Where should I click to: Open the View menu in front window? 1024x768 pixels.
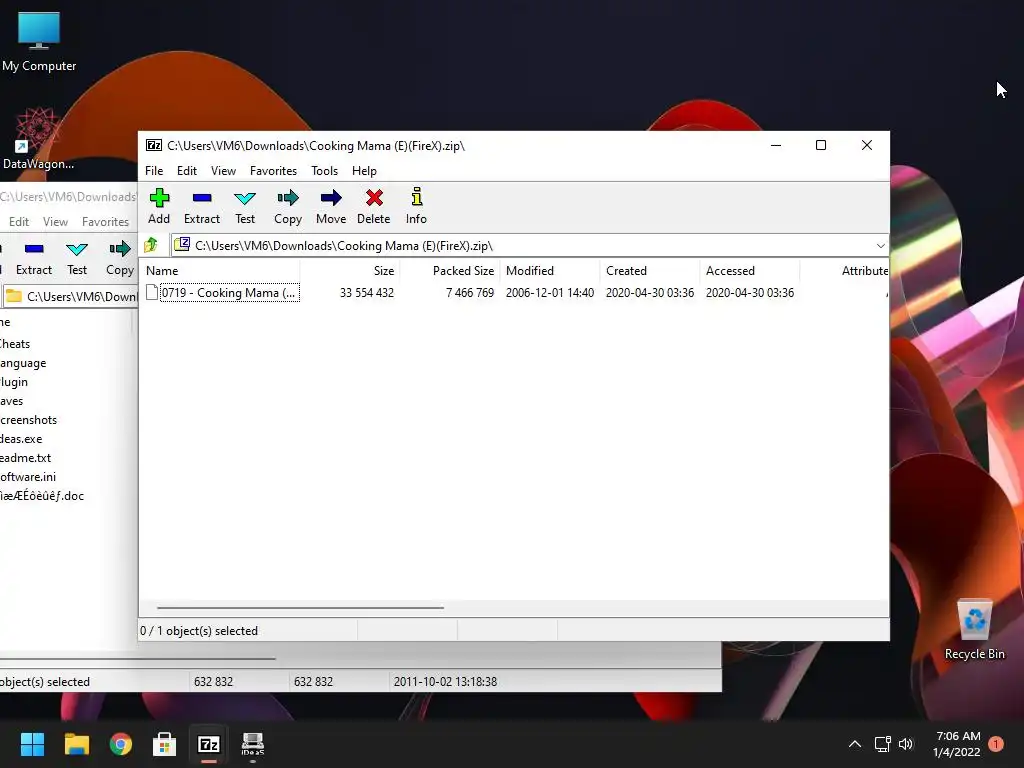223,170
